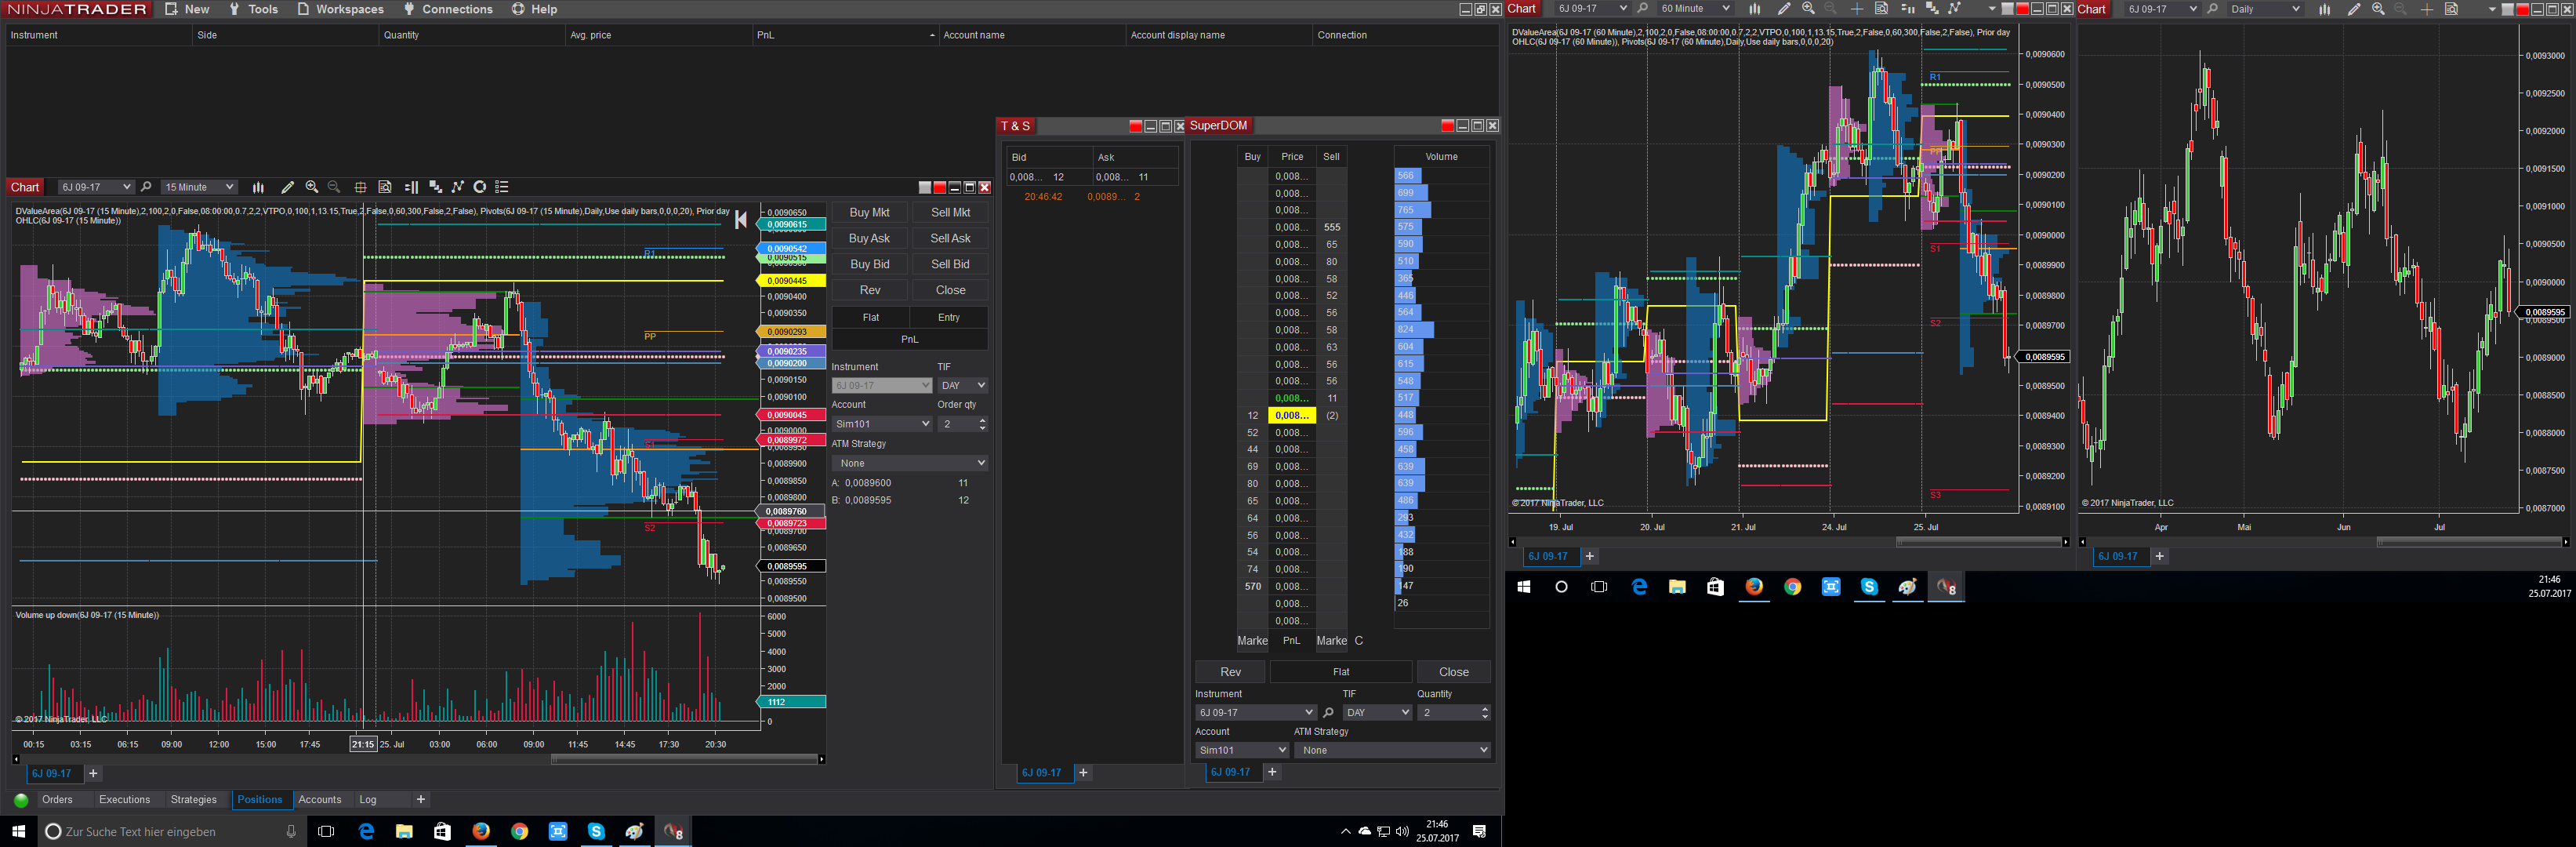2576x847 pixels.
Task: Open the New menu
Action: pos(187,9)
